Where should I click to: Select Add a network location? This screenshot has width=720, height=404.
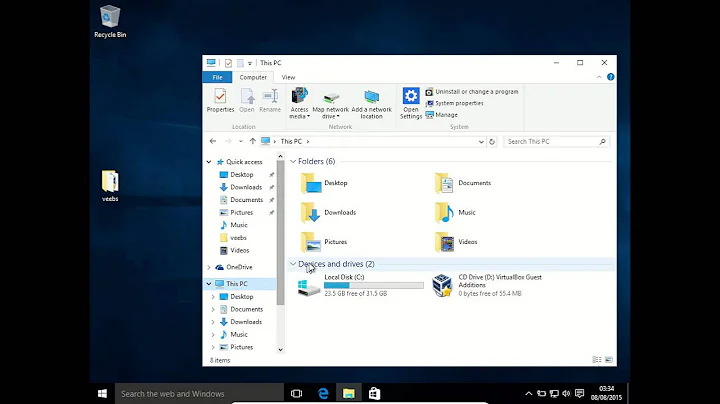coord(371,104)
